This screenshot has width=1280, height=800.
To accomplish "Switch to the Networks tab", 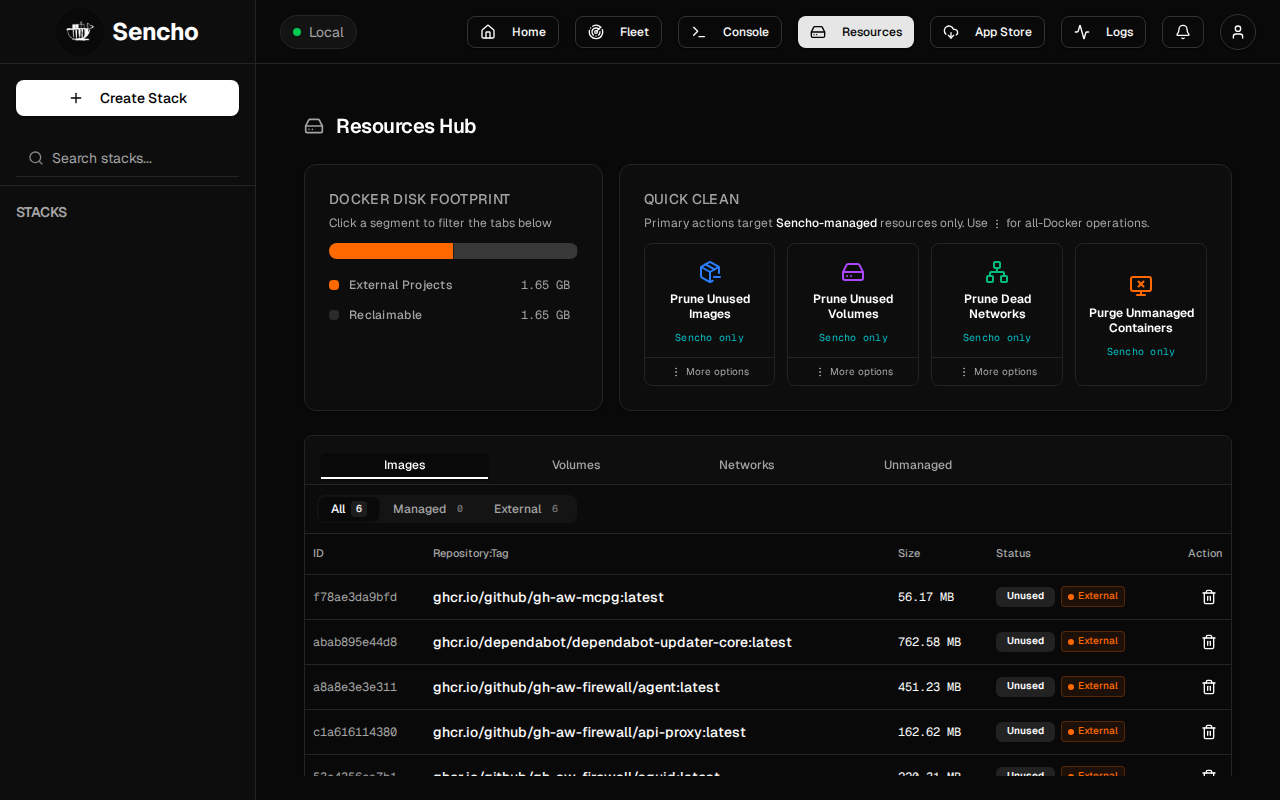I will [747, 465].
